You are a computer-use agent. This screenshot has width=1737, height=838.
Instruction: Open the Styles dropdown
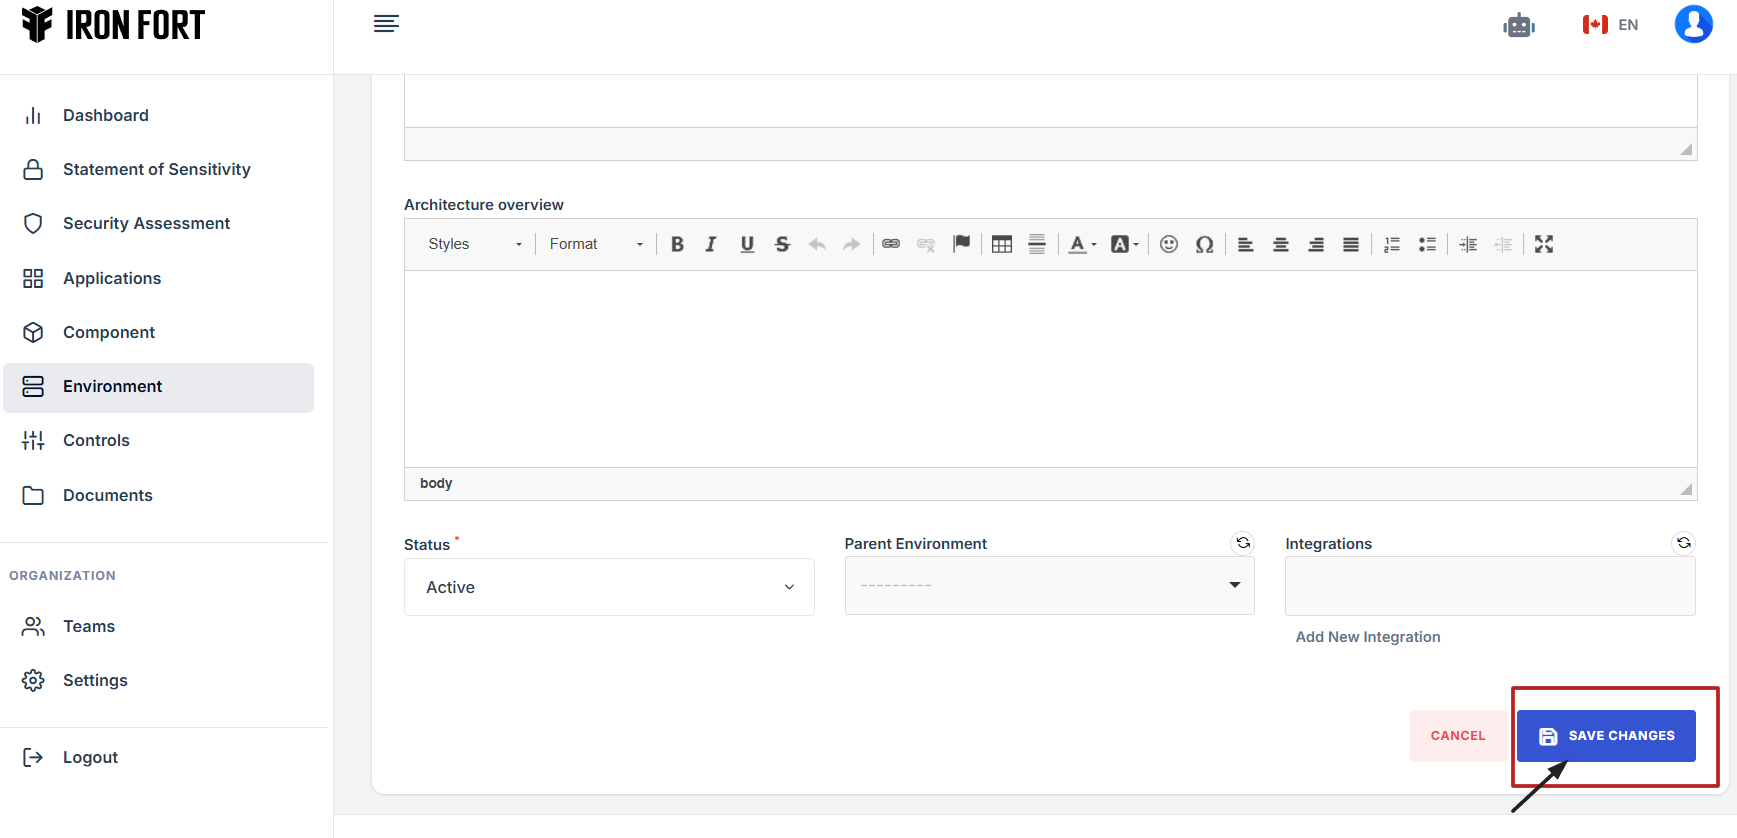[x=474, y=244]
